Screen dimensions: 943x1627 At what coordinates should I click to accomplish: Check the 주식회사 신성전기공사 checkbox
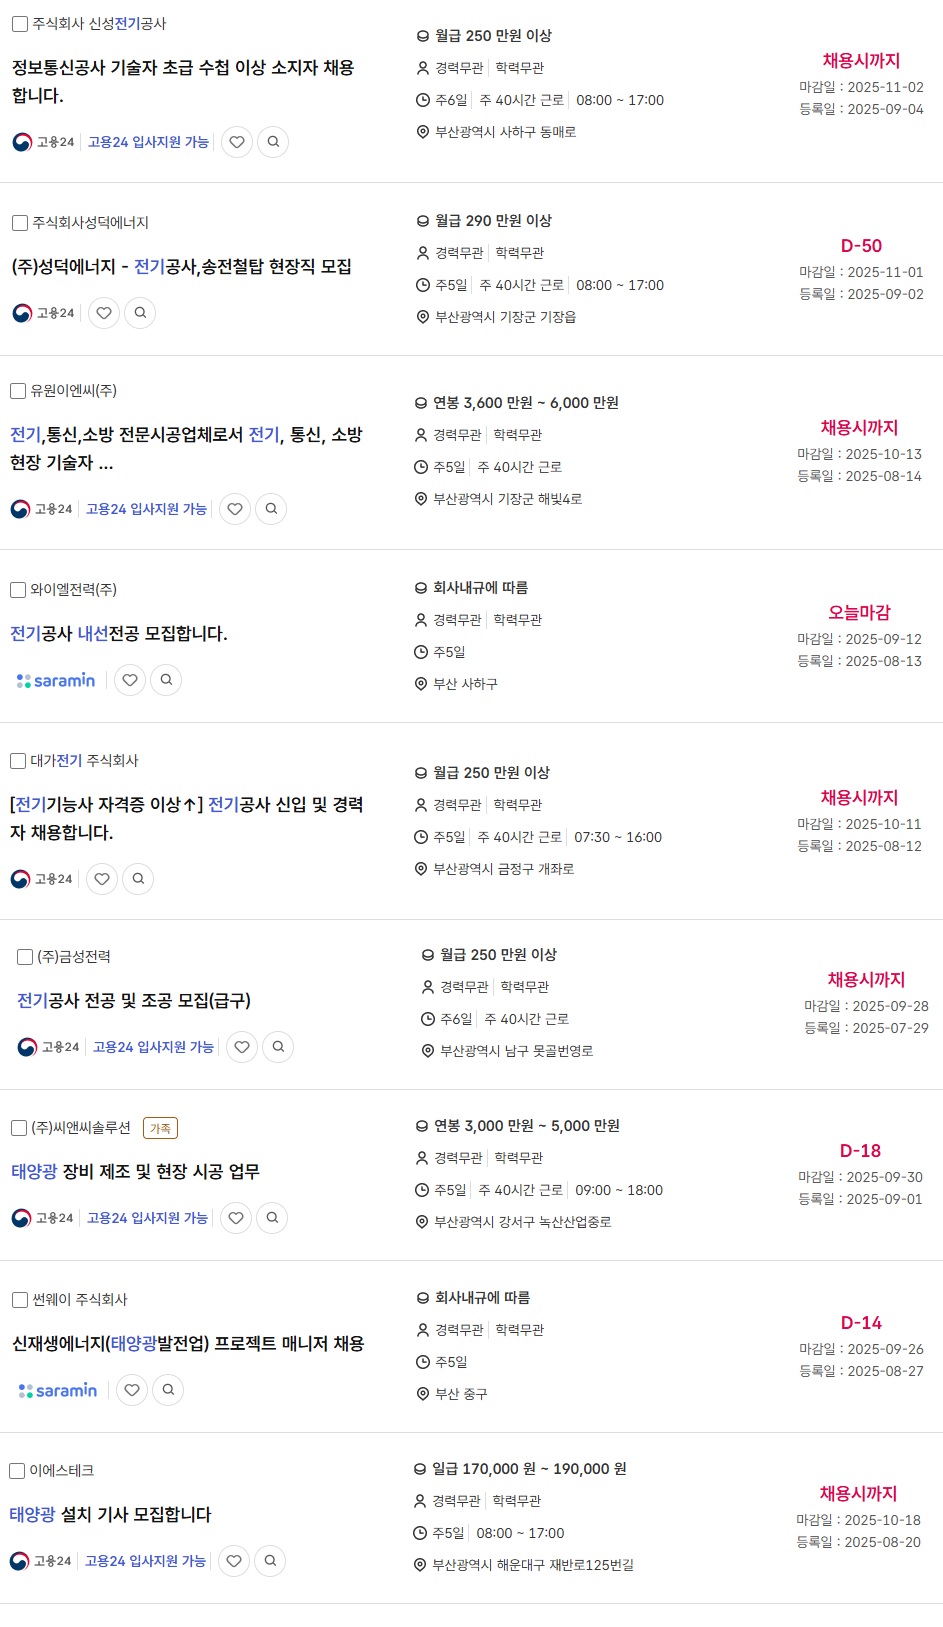coord(20,24)
